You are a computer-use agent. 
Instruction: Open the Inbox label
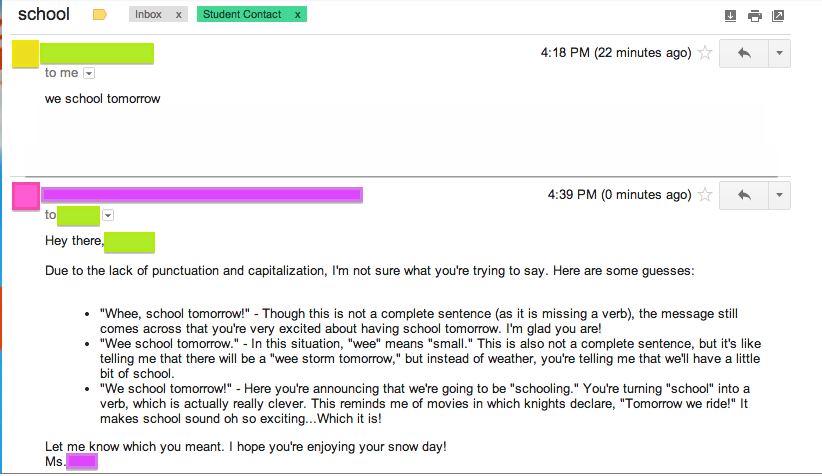[148, 15]
